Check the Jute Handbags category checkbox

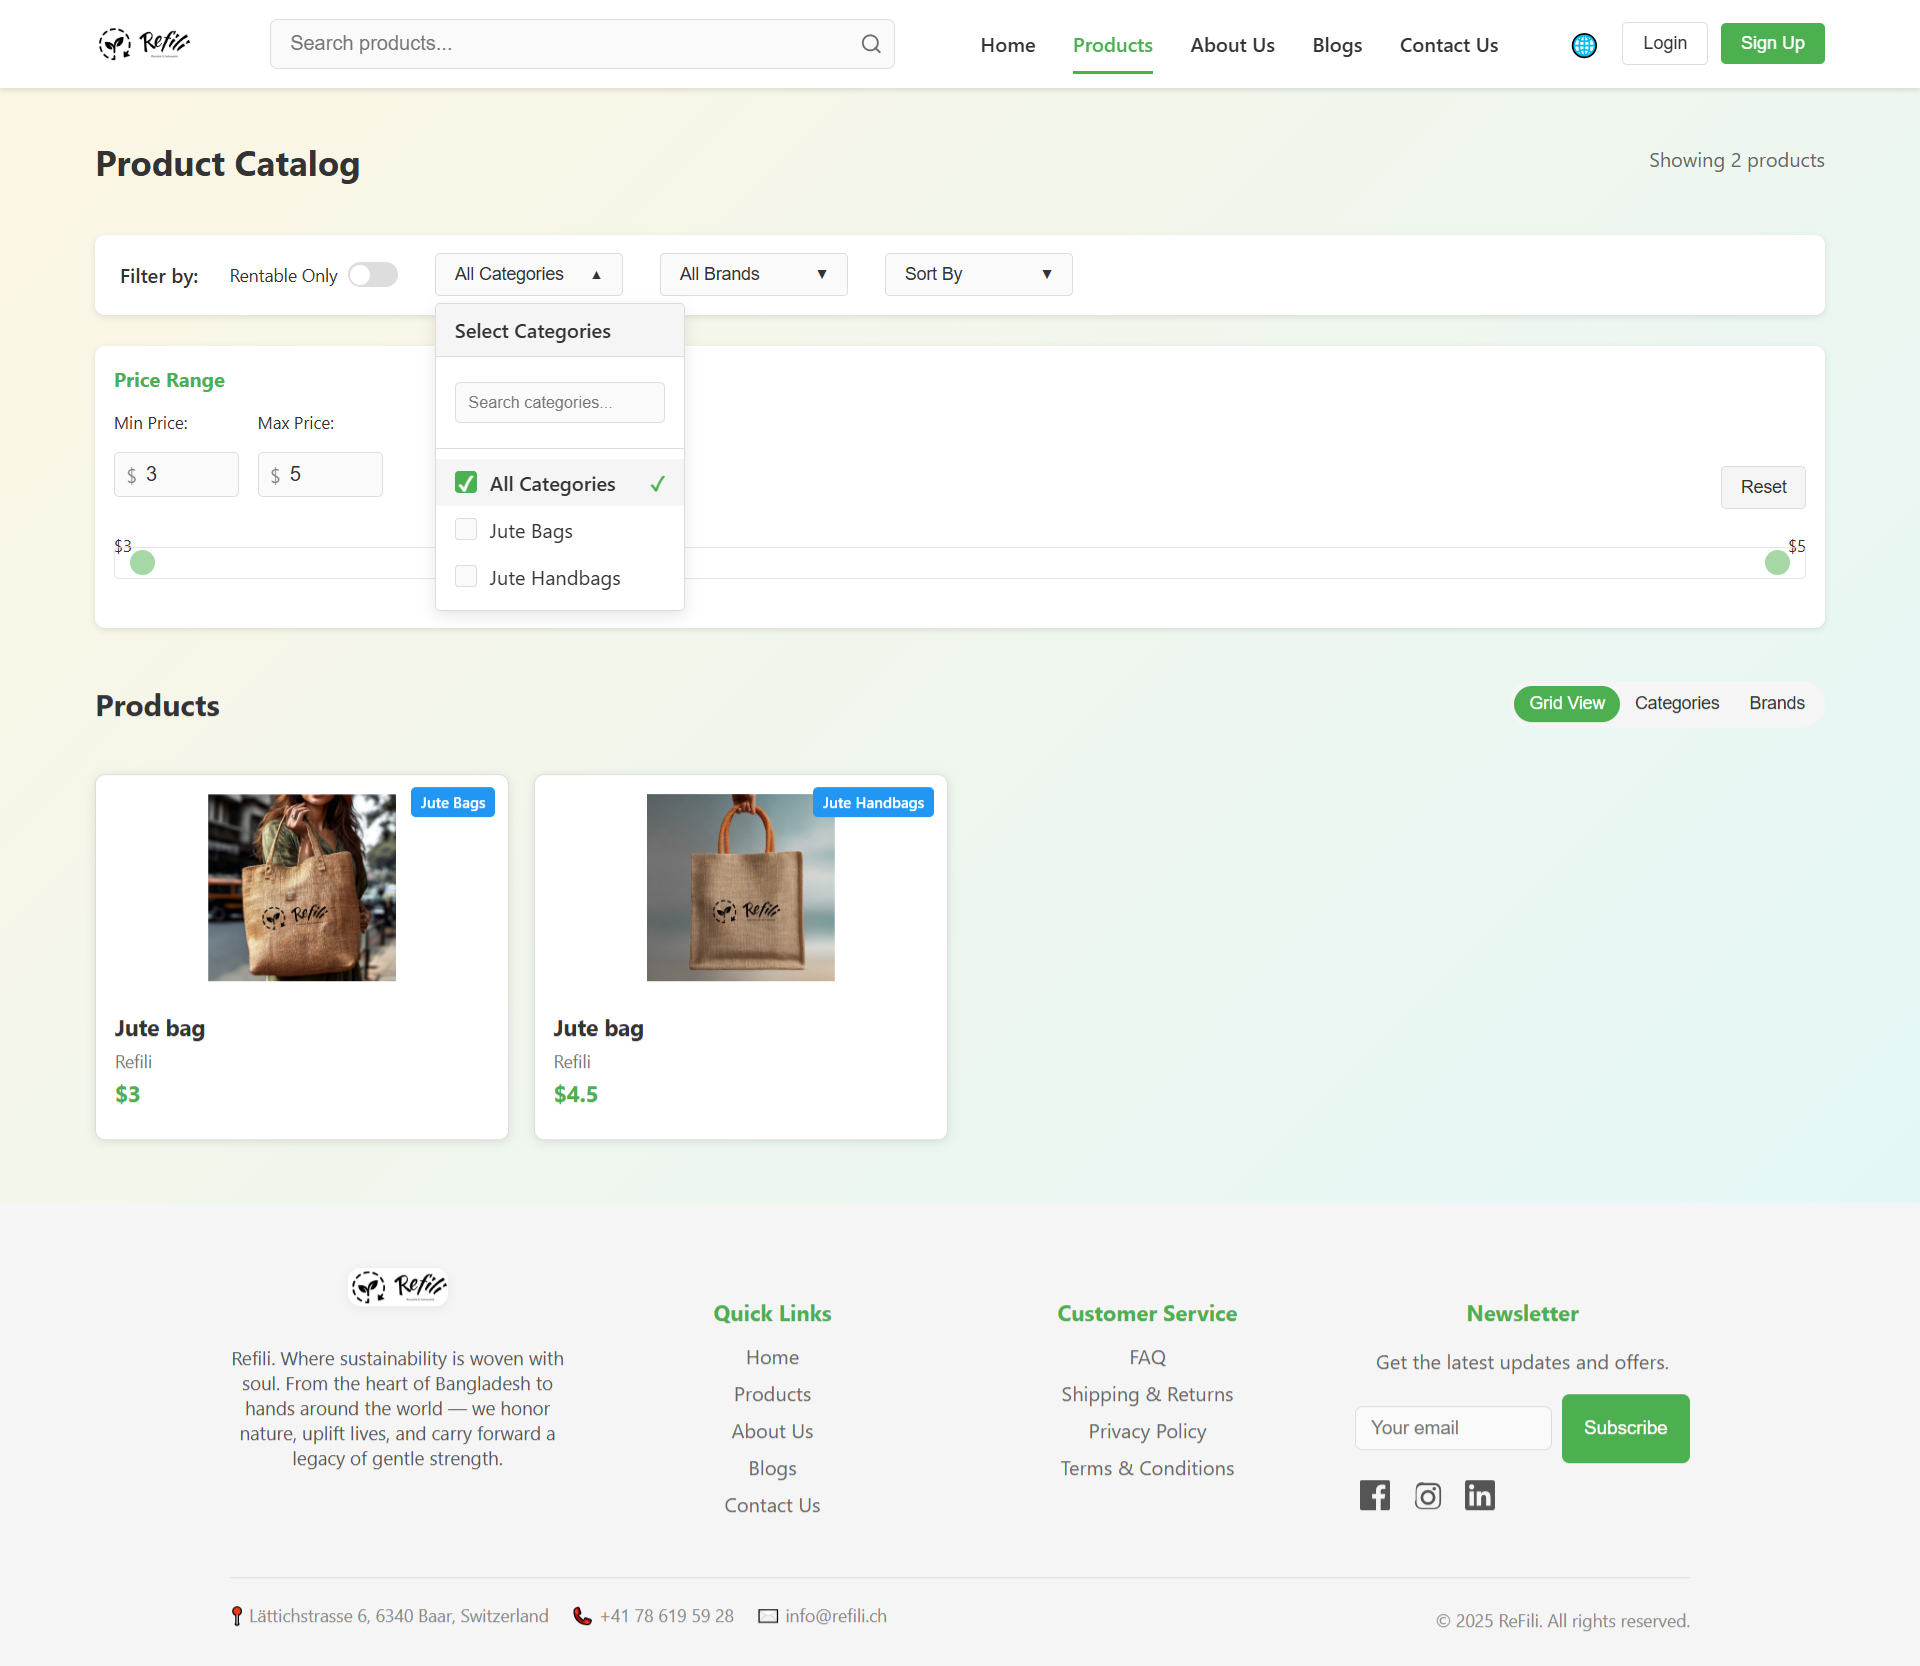(466, 577)
